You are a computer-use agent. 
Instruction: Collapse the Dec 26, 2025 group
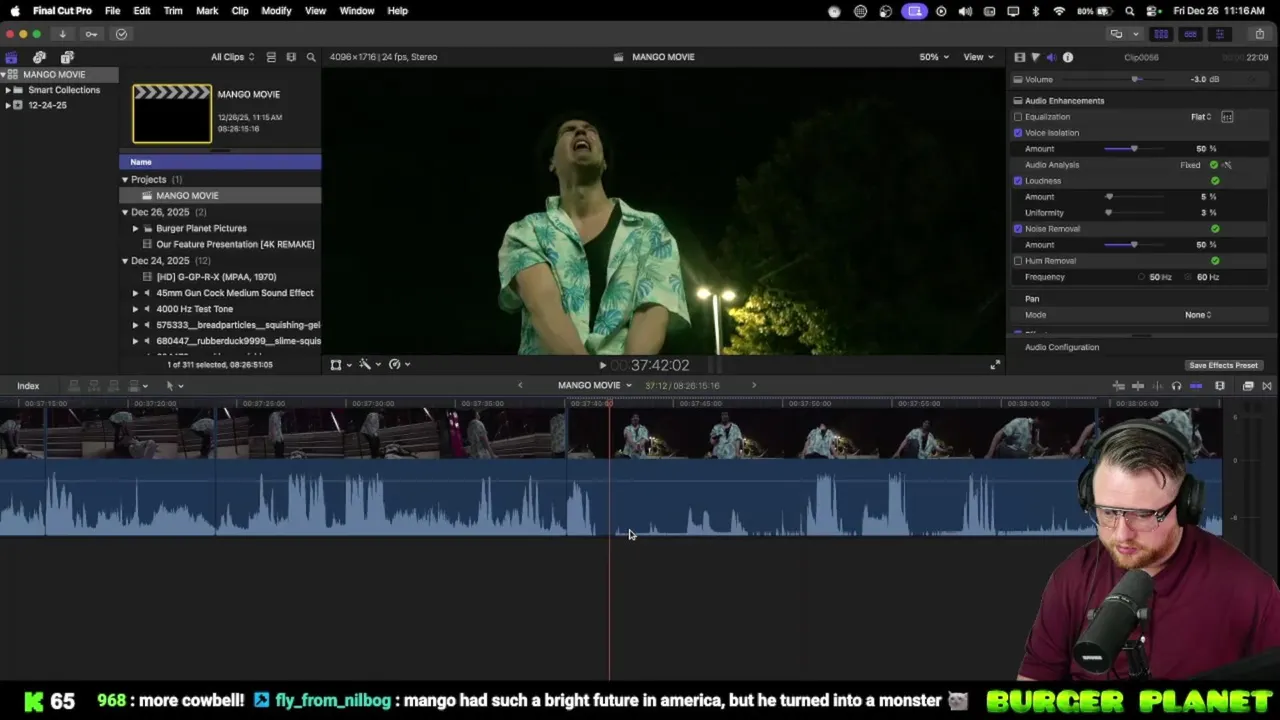pos(125,212)
